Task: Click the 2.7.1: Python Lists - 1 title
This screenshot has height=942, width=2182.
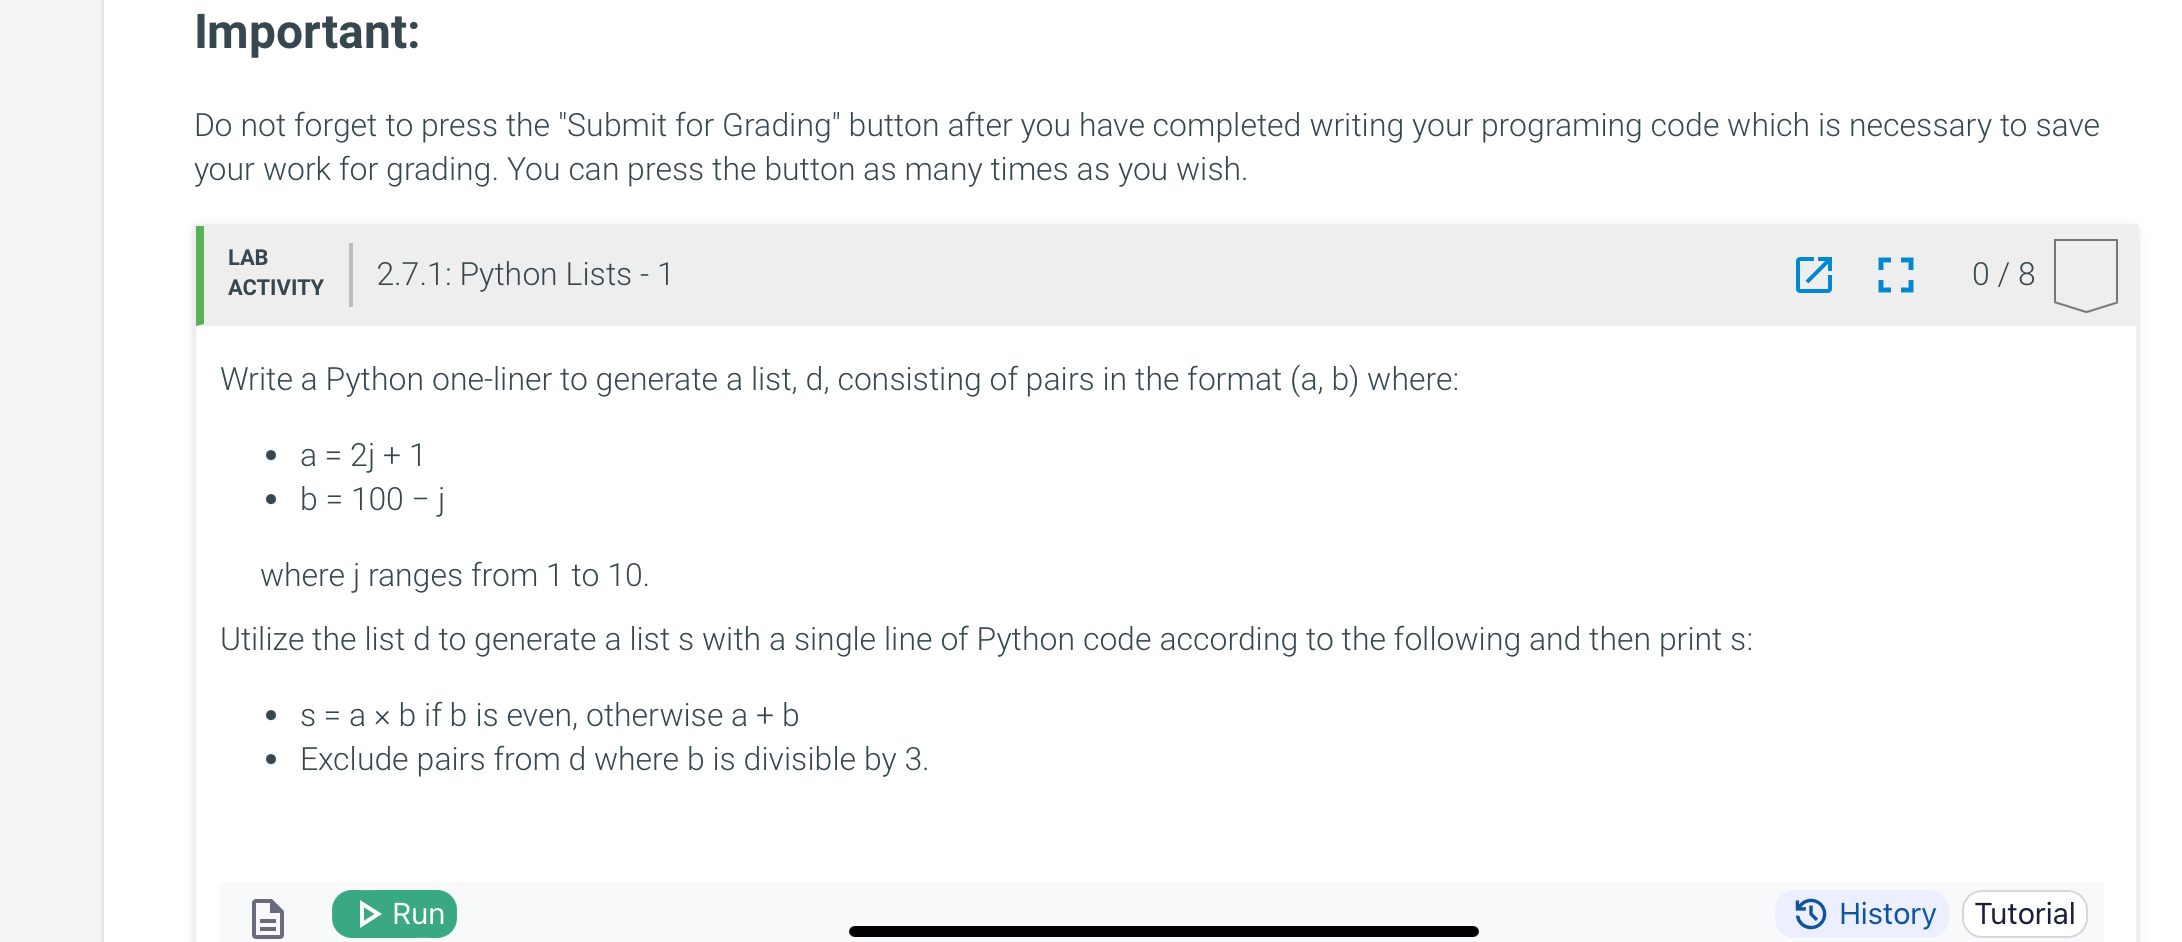Action: [523, 273]
